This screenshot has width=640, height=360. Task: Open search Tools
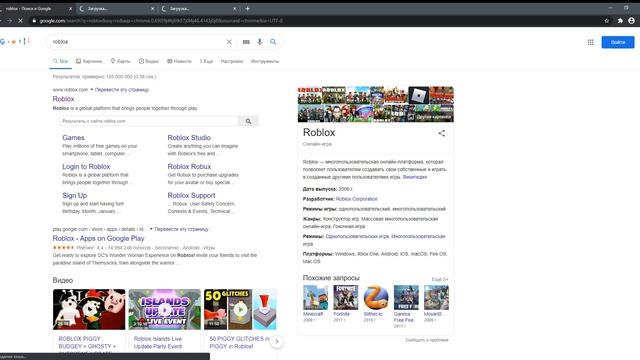[265, 61]
